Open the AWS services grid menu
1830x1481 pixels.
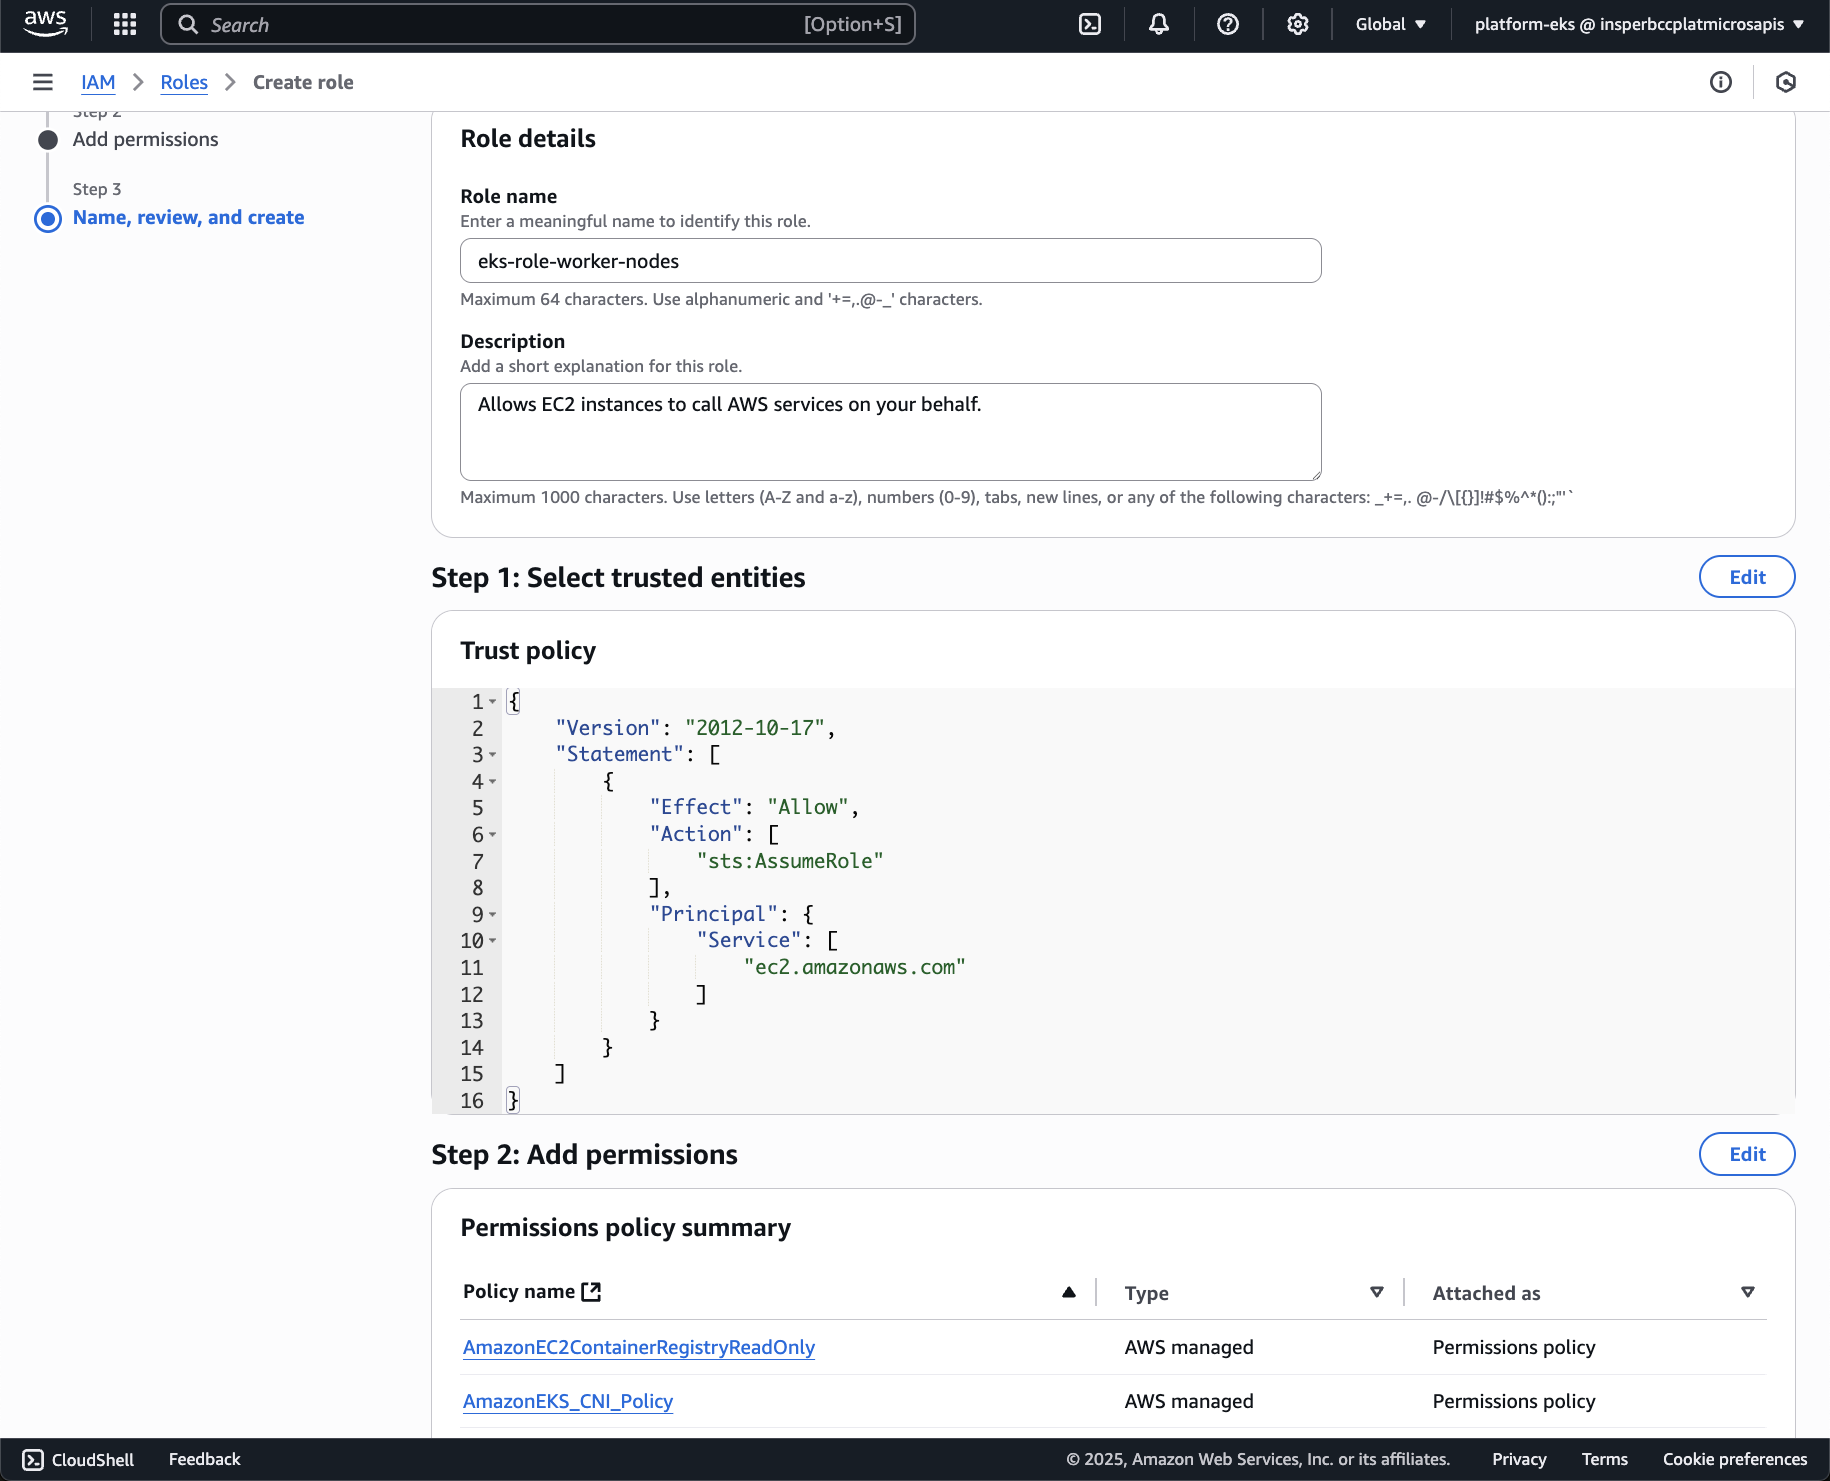125,24
